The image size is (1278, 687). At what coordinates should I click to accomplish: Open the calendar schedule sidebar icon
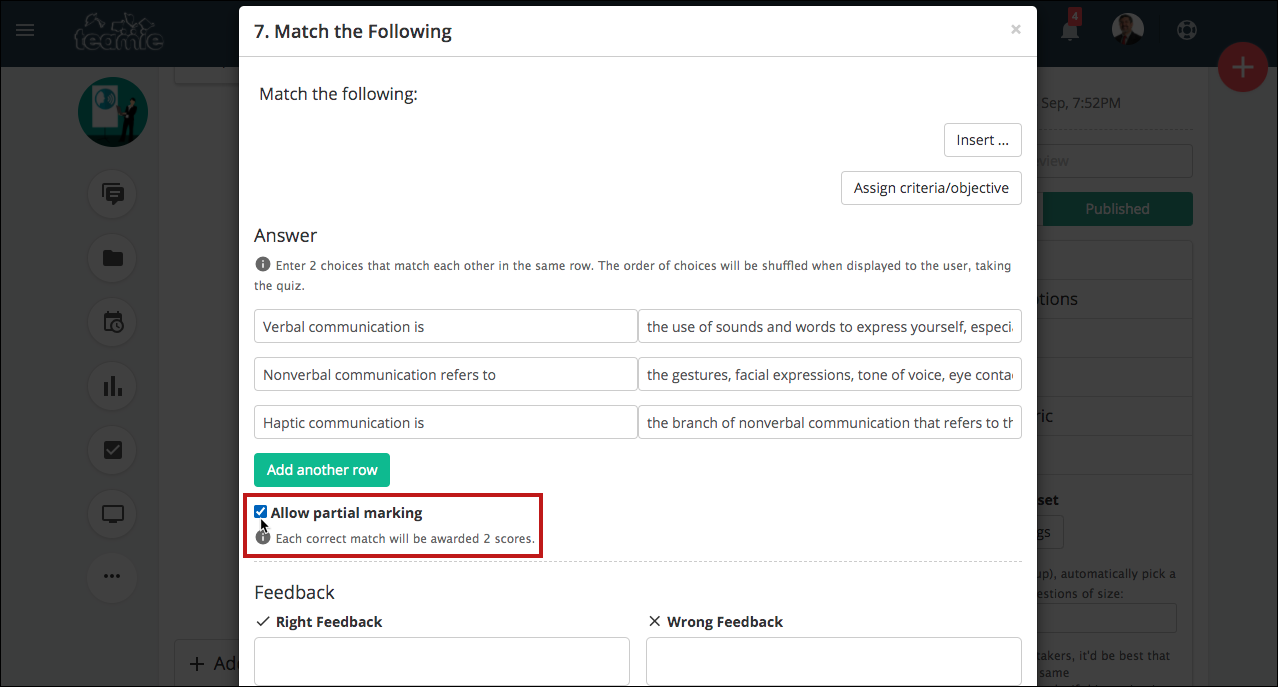[x=113, y=322]
